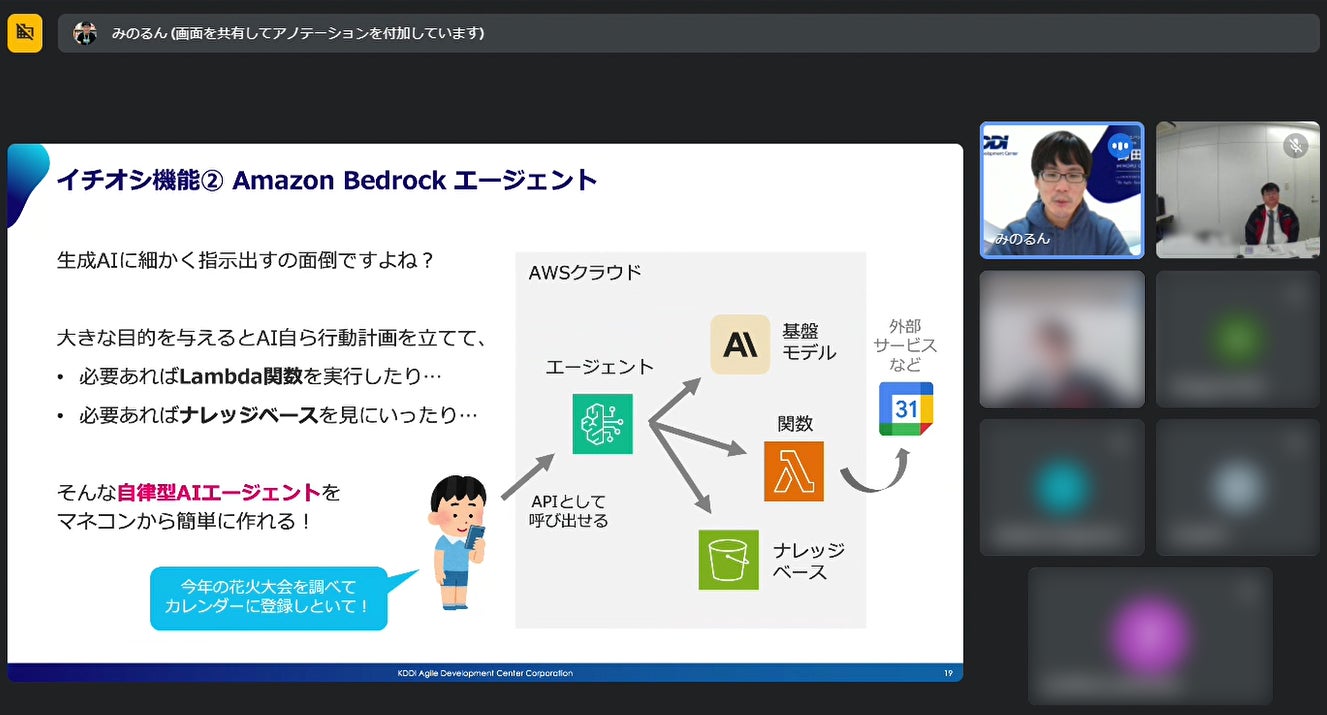Click the boy with smartphone illustration
Image resolution: width=1327 pixels, height=715 pixels.
tap(458, 542)
